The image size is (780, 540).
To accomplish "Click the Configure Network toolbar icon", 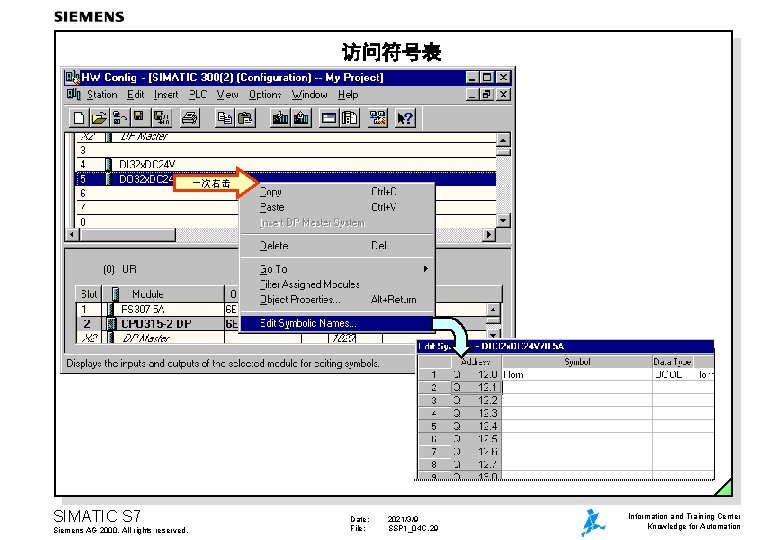I will [377, 118].
